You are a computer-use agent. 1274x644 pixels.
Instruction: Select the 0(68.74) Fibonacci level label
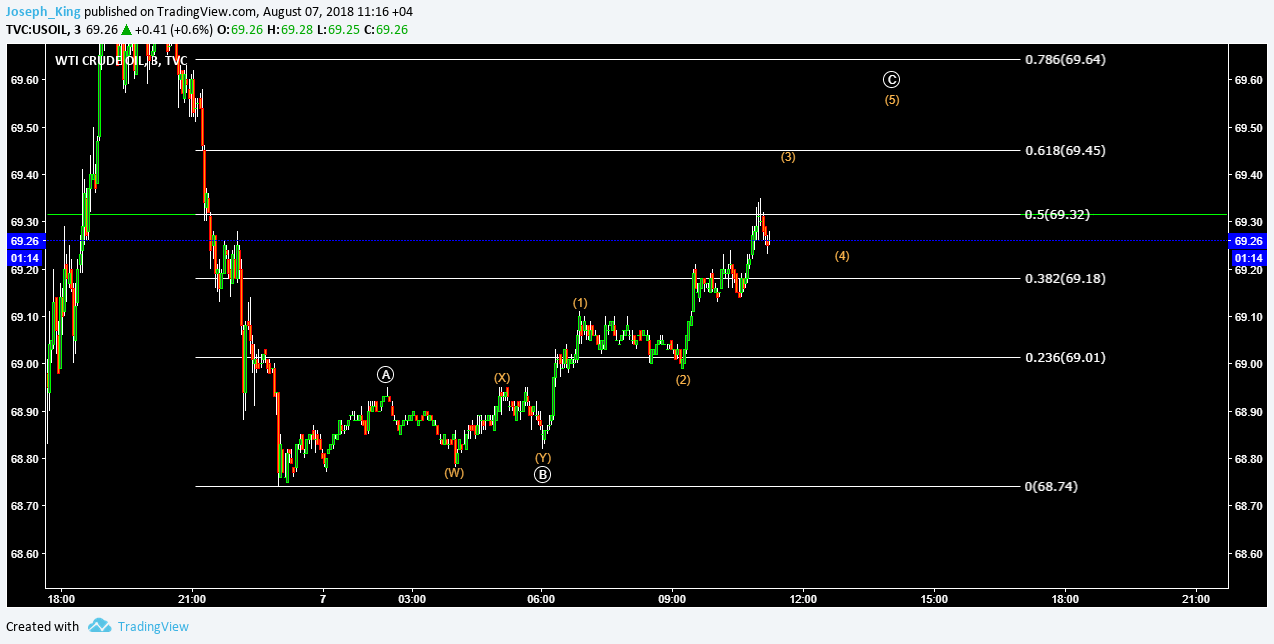tap(1052, 486)
